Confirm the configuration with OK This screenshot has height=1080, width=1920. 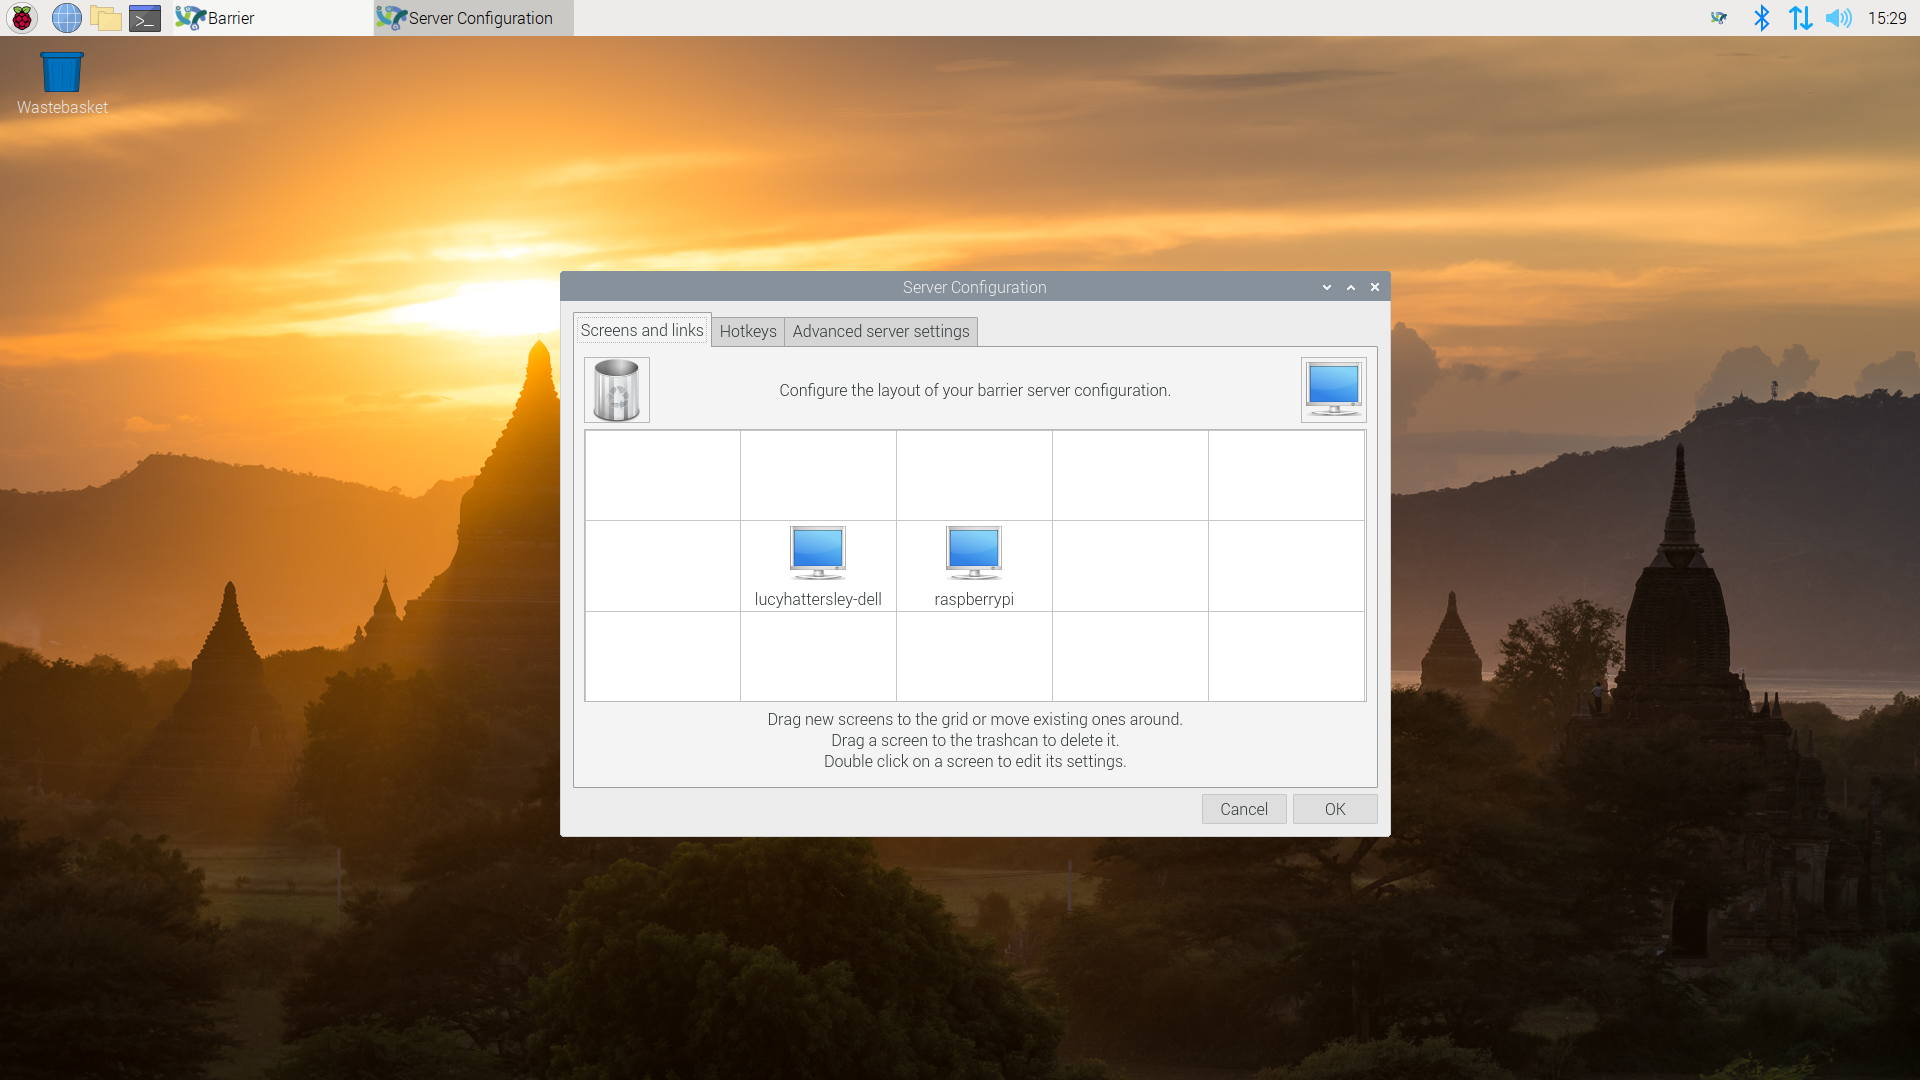coord(1334,808)
